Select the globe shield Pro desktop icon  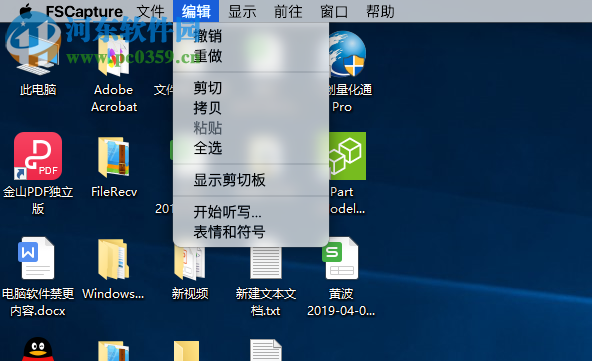coord(347,55)
